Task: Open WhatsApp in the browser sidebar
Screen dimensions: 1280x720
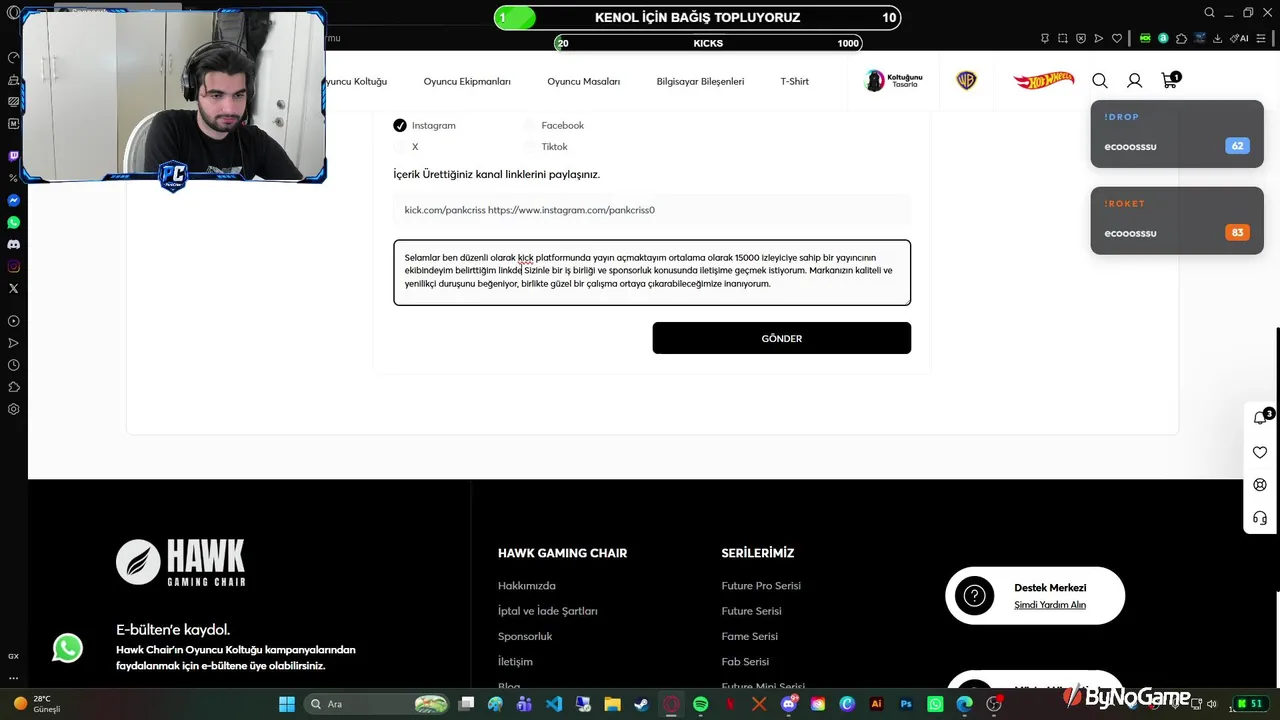Action: coord(13,222)
